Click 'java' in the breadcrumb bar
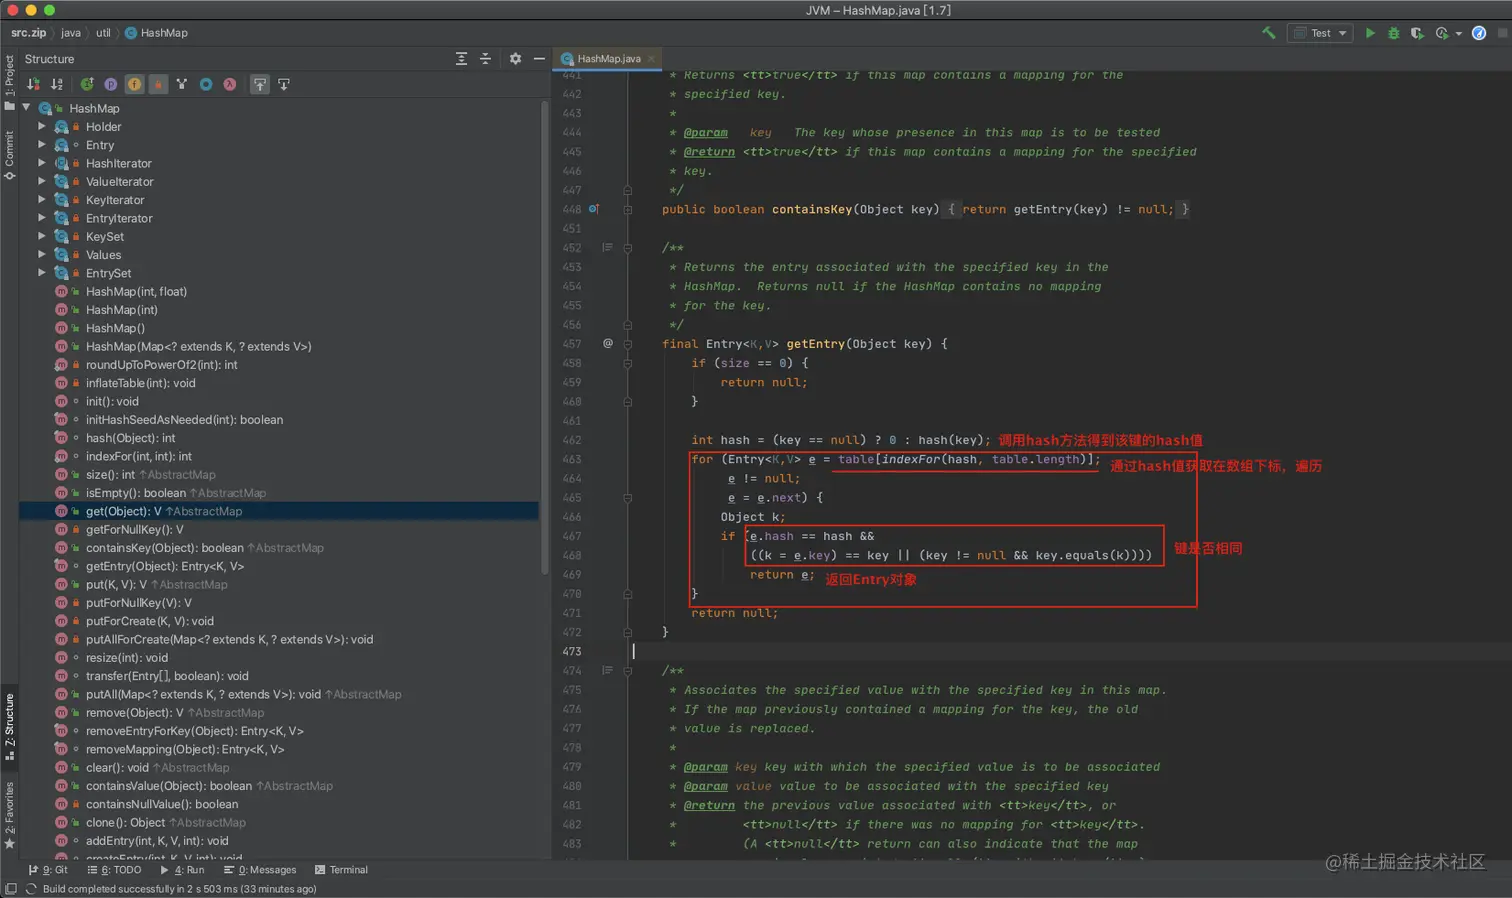1512x898 pixels. [x=71, y=33]
